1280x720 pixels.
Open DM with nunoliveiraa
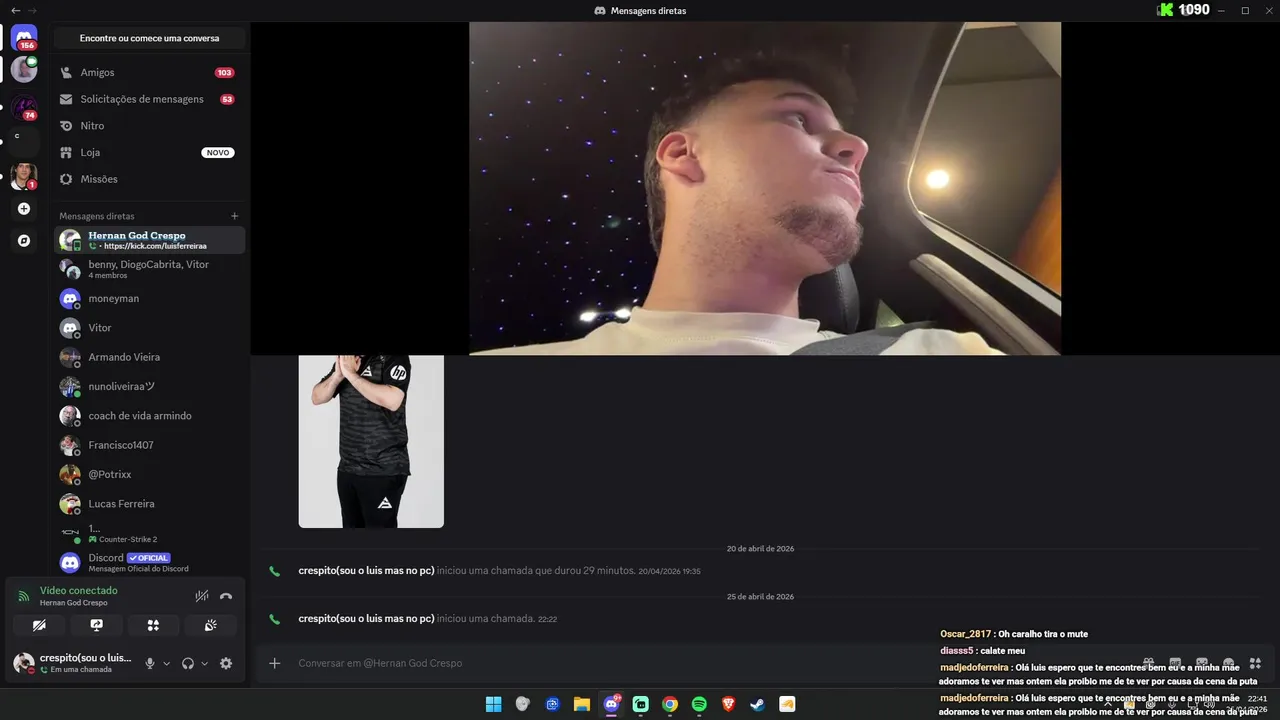pos(149,386)
